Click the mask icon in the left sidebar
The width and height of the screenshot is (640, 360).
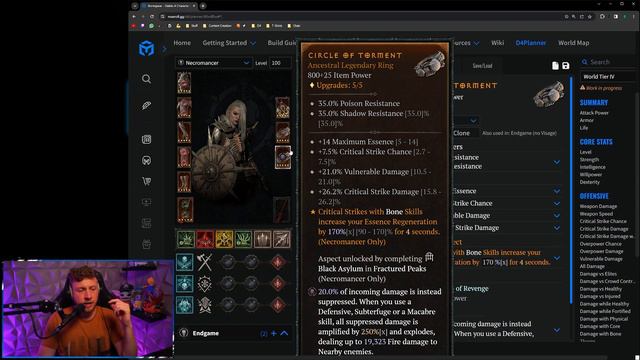[146, 160]
